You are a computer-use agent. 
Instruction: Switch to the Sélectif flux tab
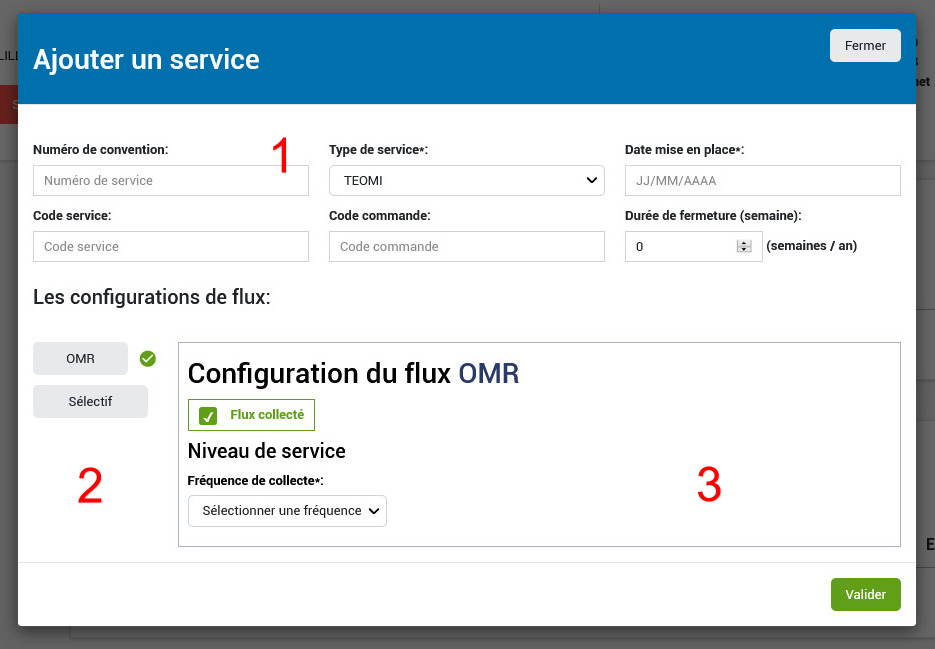click(x=90, y=402)
